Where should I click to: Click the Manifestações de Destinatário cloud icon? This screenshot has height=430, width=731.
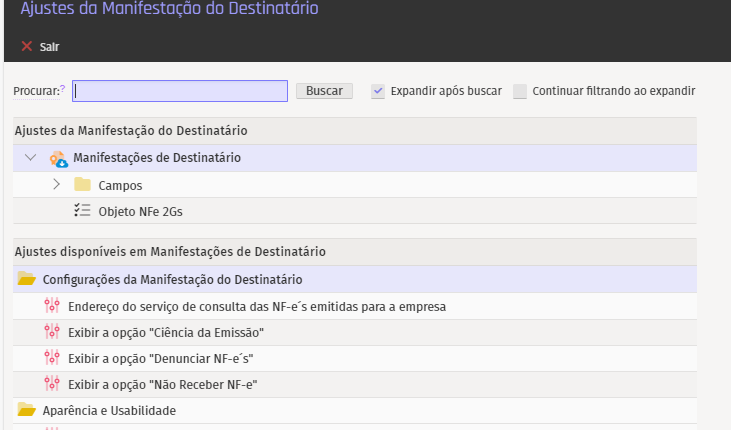(x=58, y=158)
